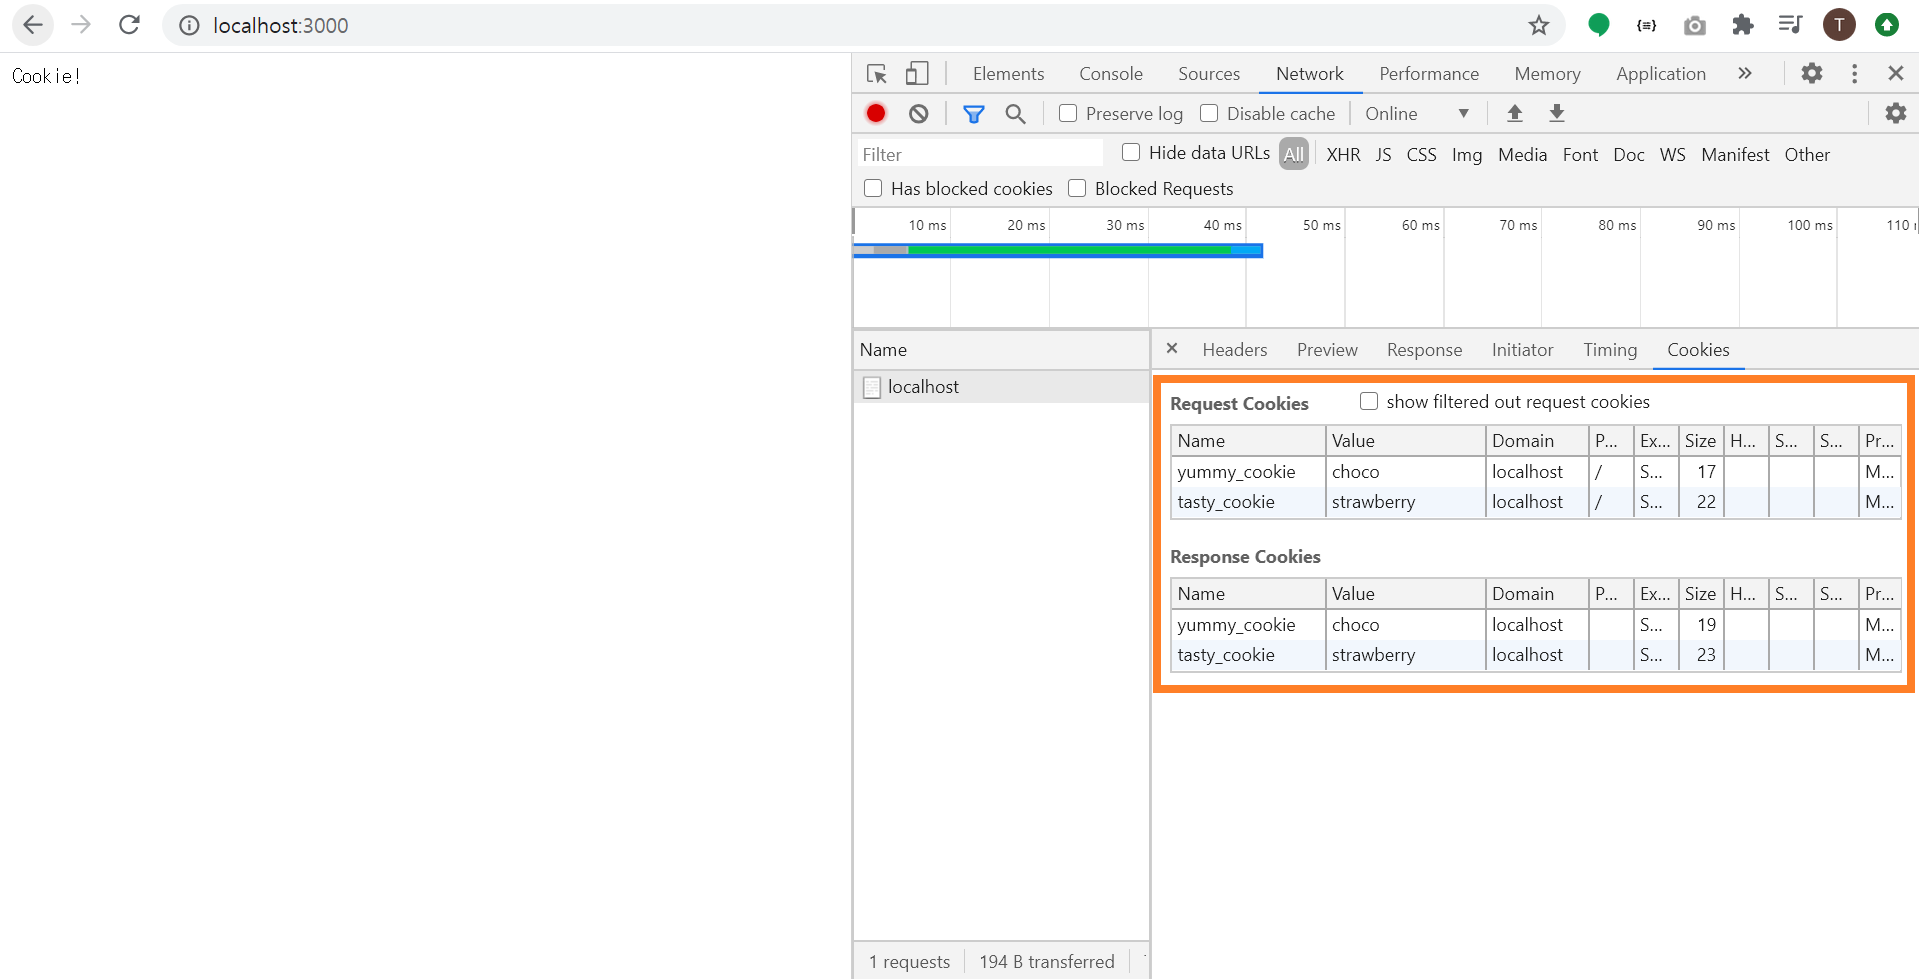
Task: Switch to the Console tab
Action: pyautogui.click(x=1111, y=74)
